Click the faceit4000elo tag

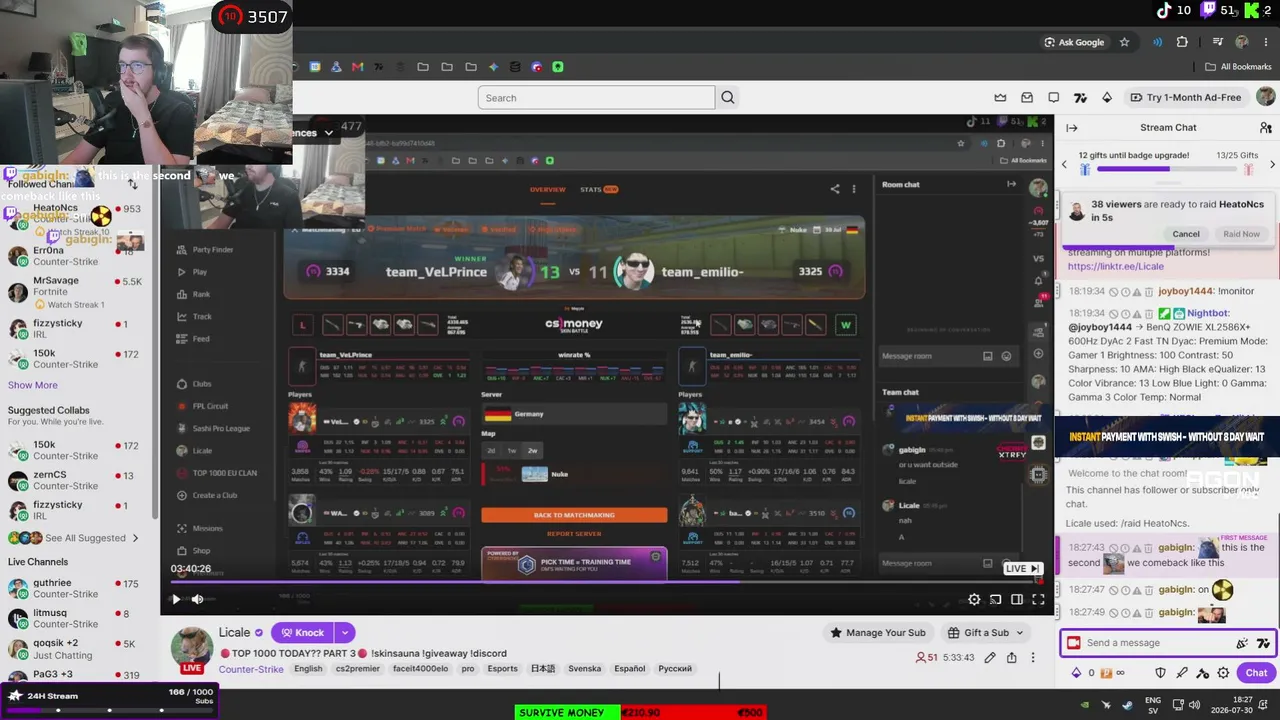point(420,669)
